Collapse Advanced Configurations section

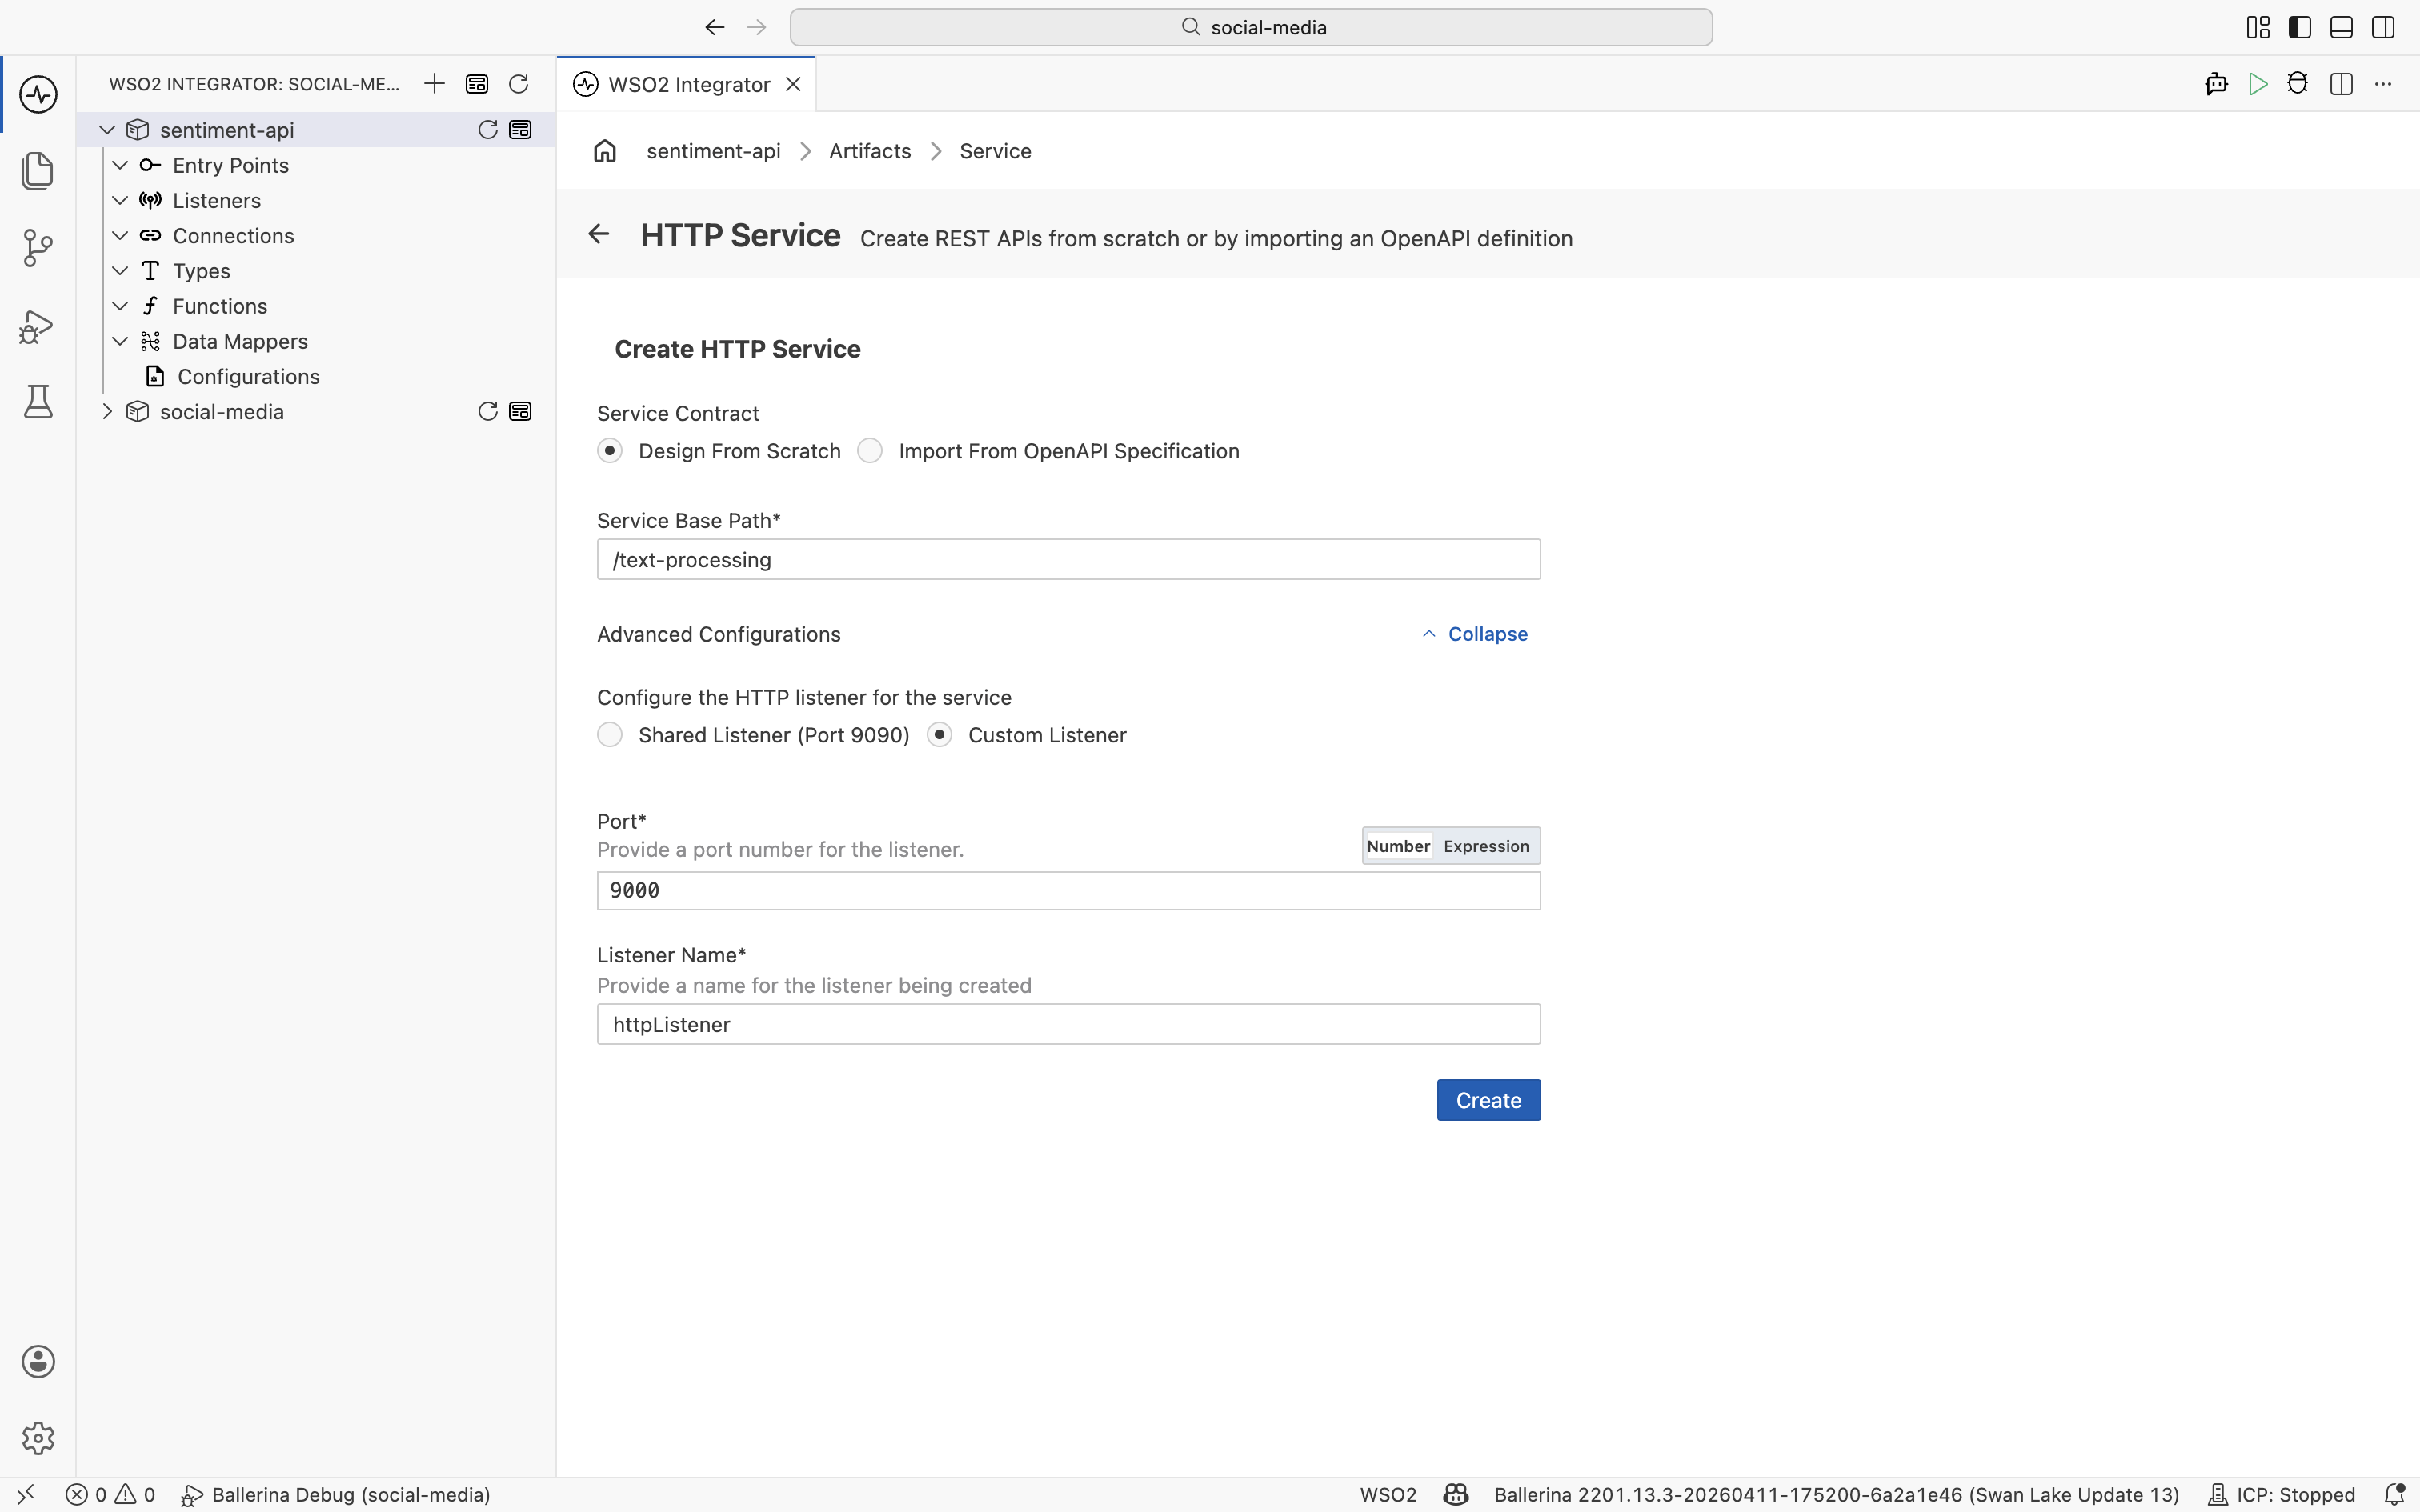(x=1475, y=634)
